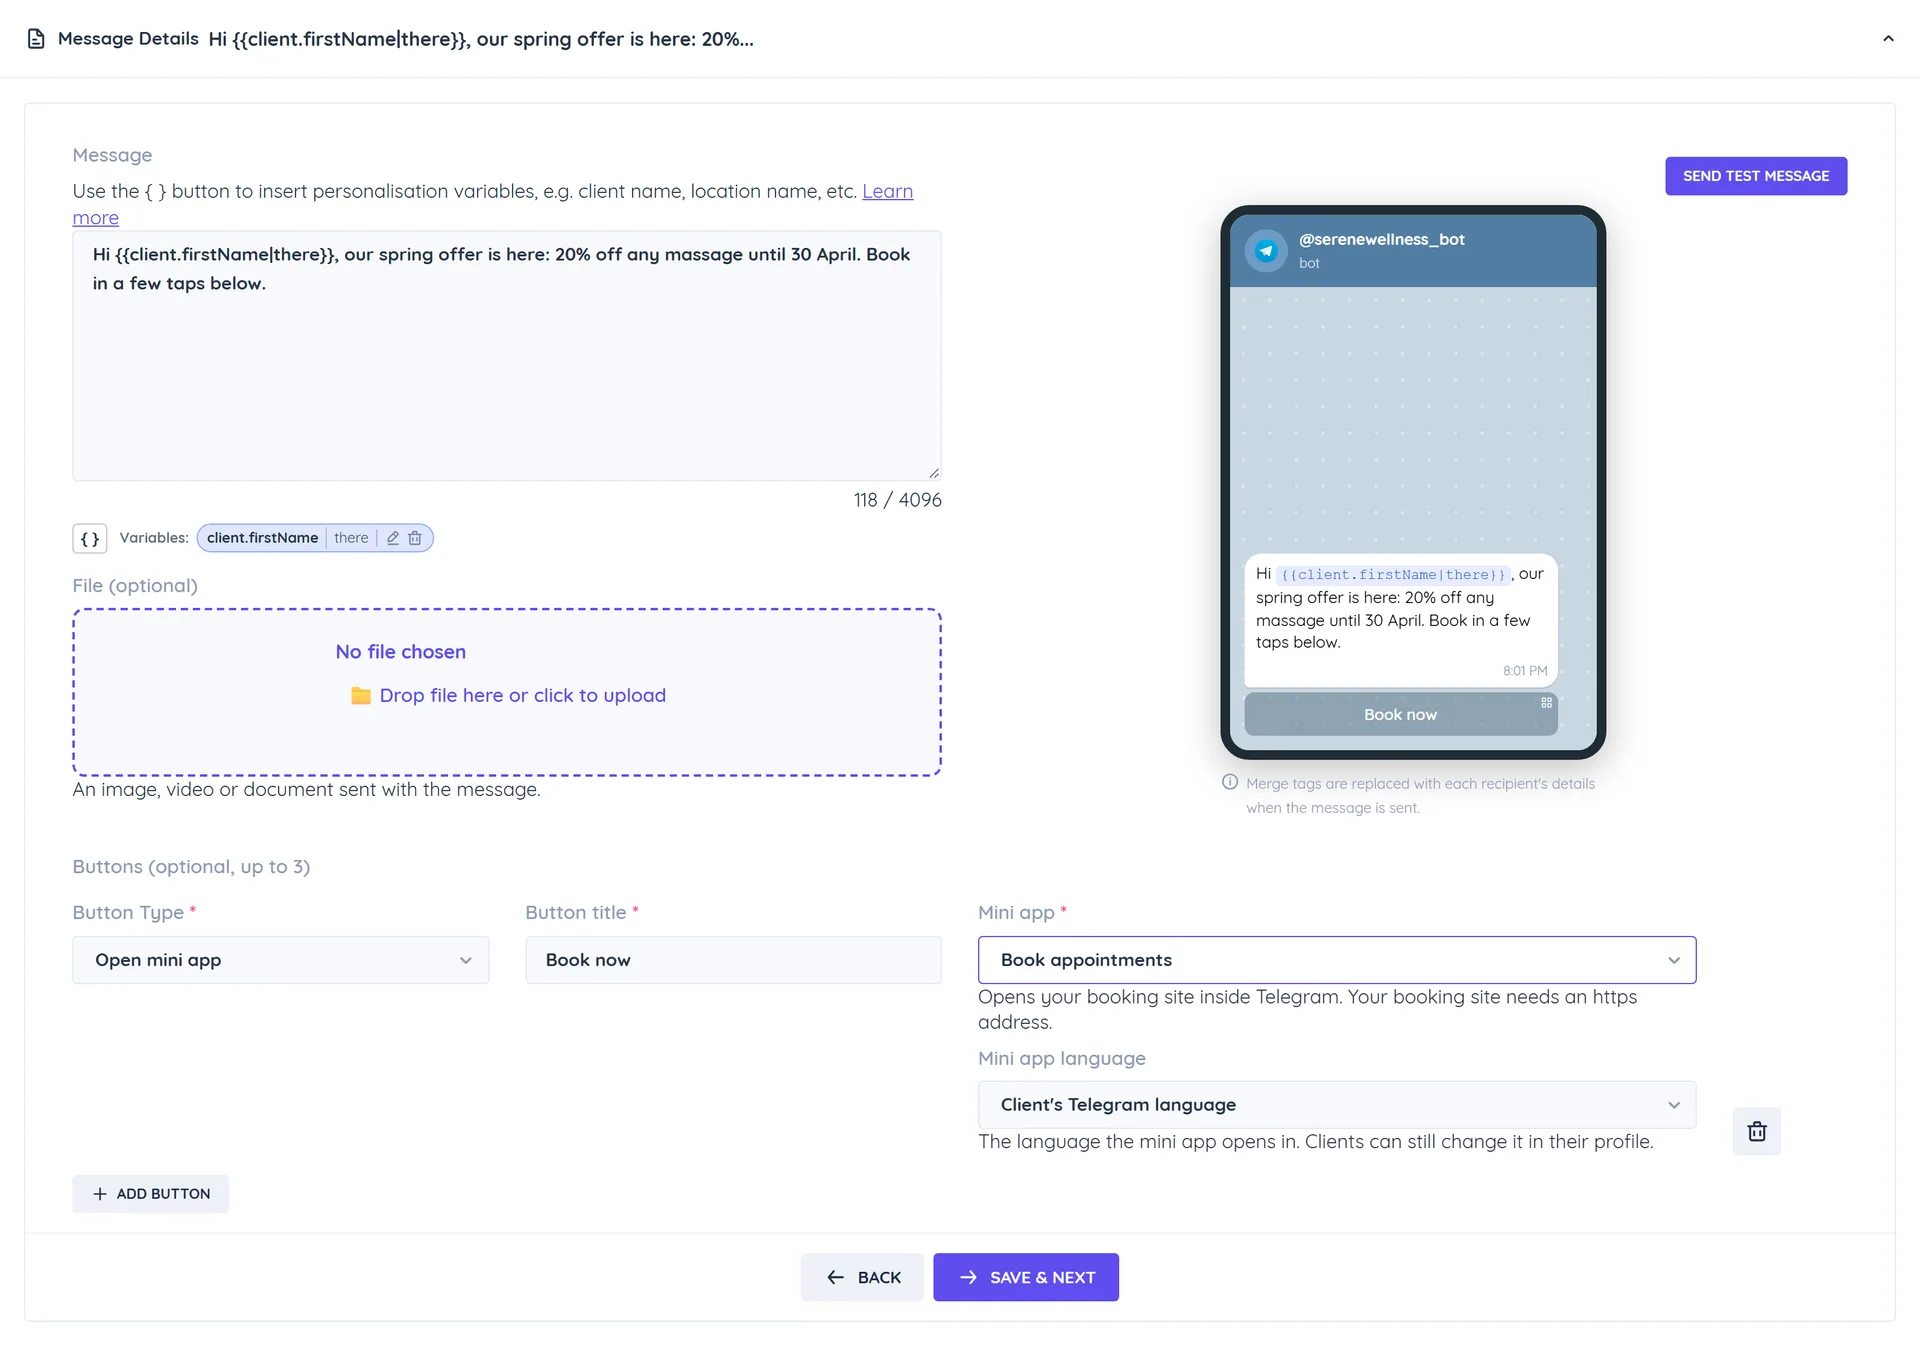1920x1346 pixels.
Task: Click the info icon beside the merge tags note
Action: click(1230, 783)
